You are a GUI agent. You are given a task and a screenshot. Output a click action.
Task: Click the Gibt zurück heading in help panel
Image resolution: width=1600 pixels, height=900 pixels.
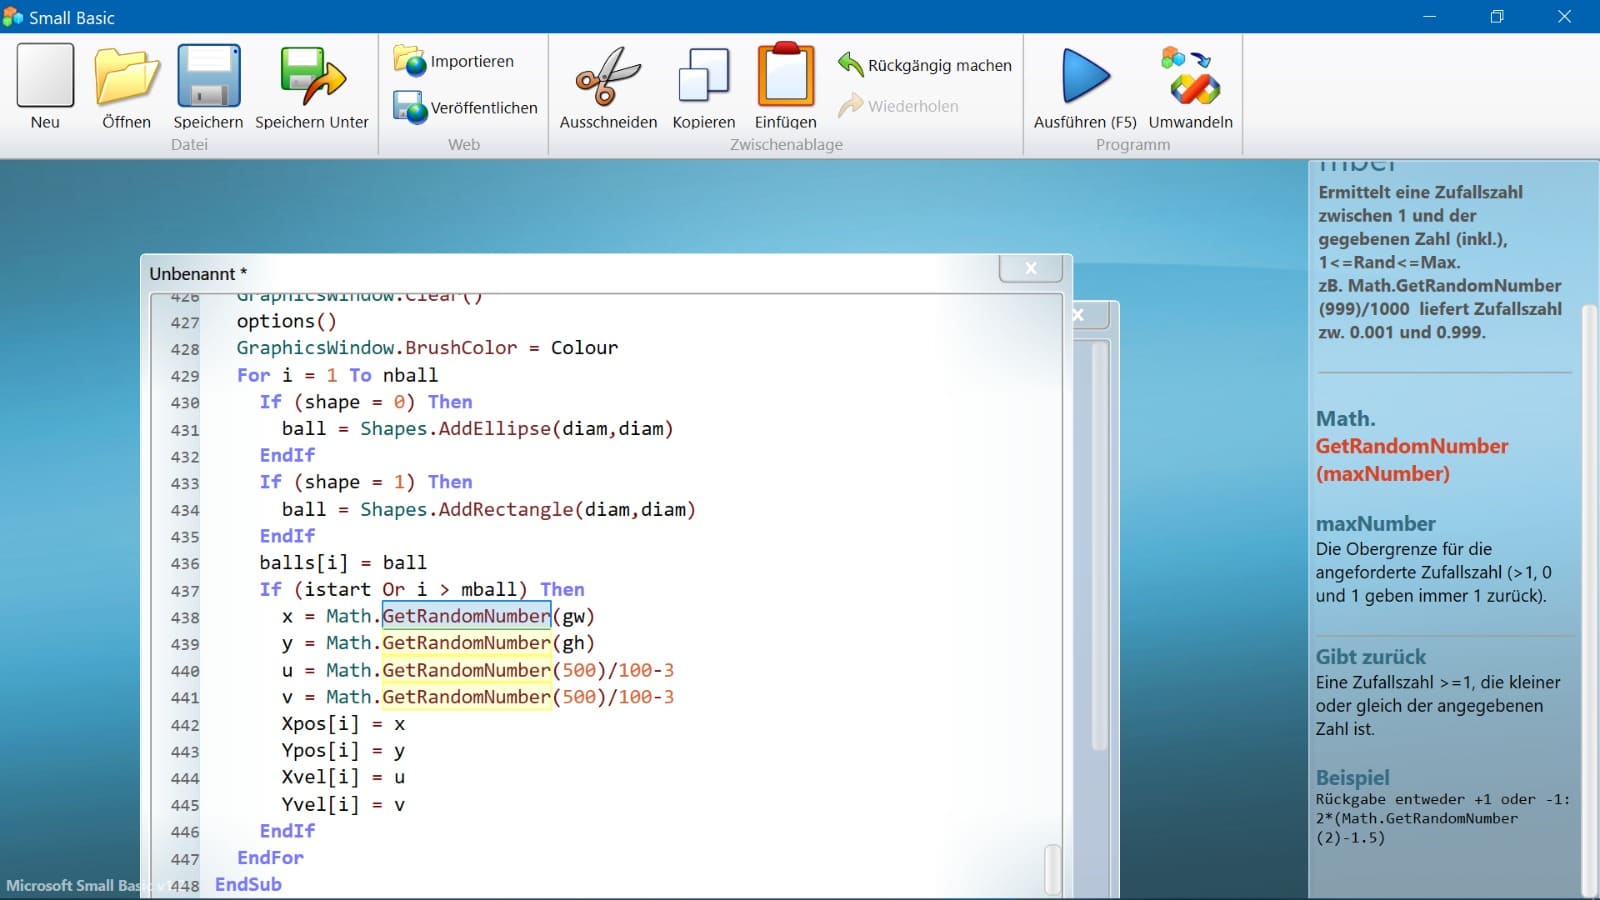[x=1371, y=657]
